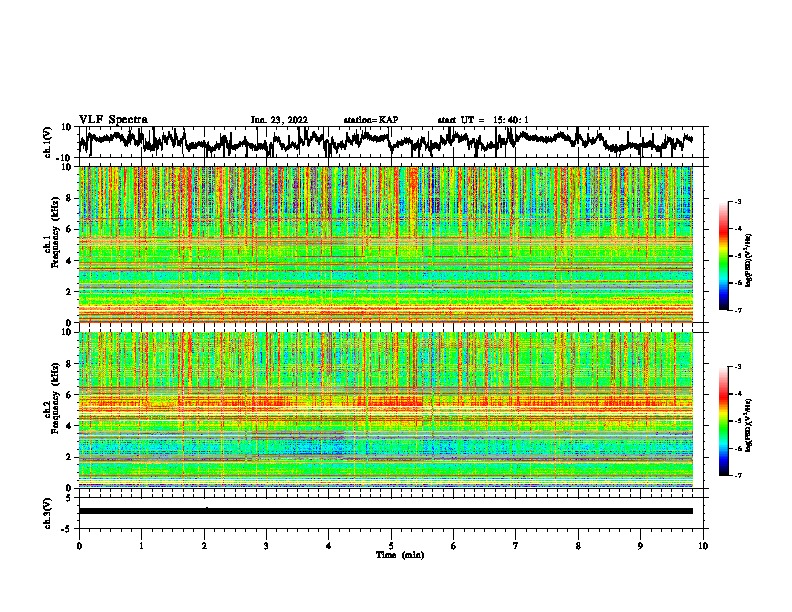Screen dimensions: 792x612
Task: Click the 'VLF Spectra' plot title
Action: coord(113,120)
